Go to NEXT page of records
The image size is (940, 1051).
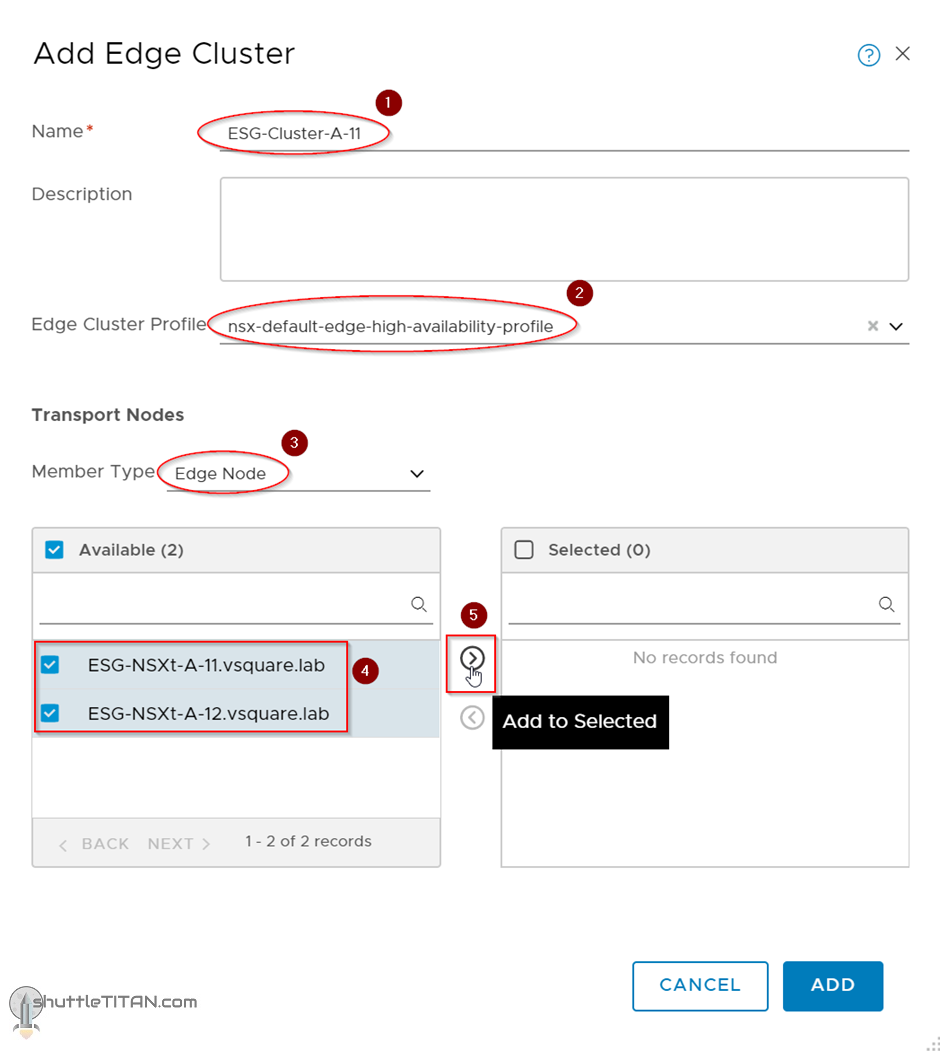[179, 844]
